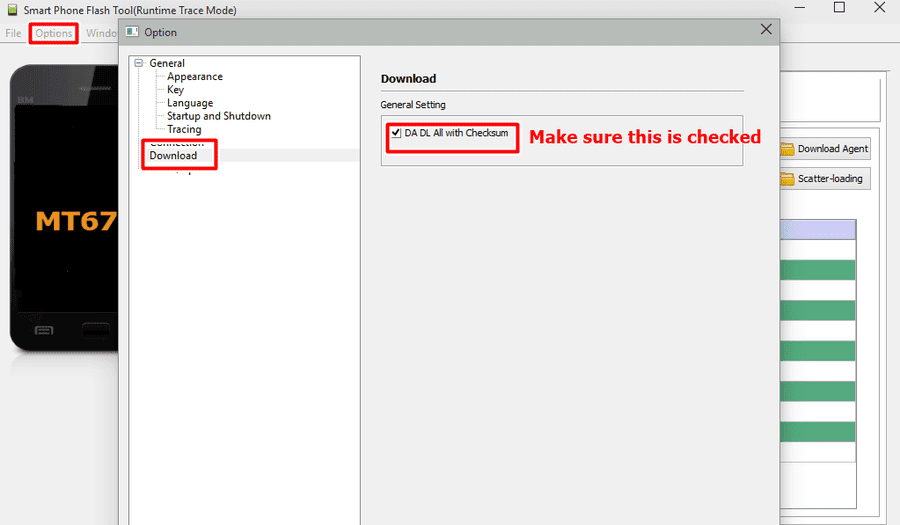This screenshot has width=900, height=525.
Task: Click the Download Agent folder icon
Action: [x=787, y=149]
